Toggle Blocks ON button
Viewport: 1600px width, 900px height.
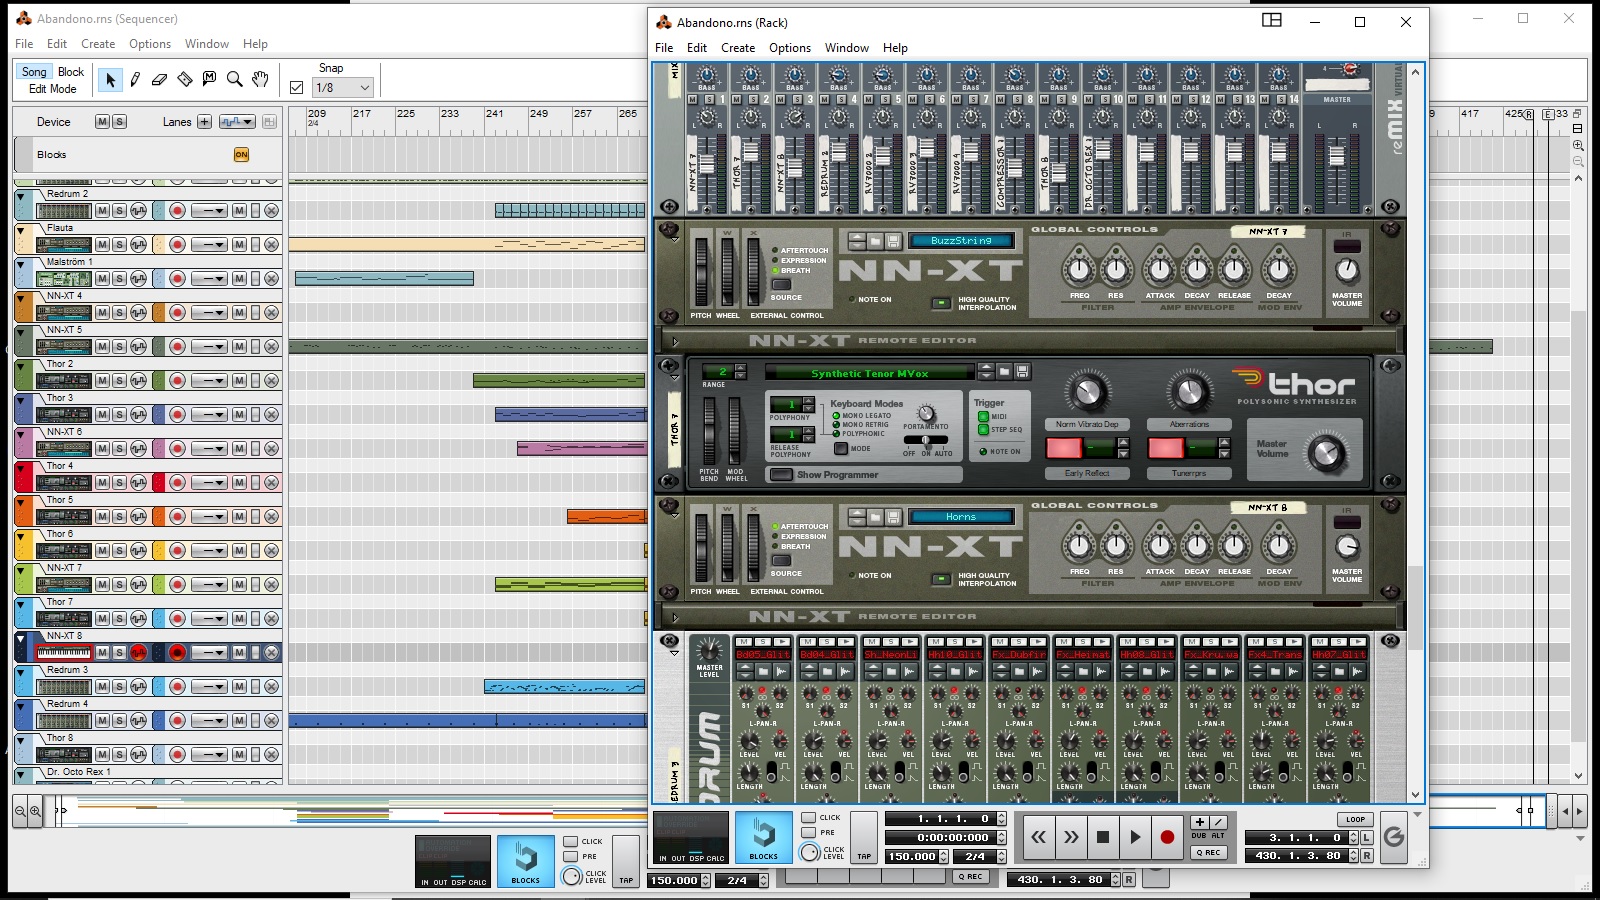click(241, 155)
